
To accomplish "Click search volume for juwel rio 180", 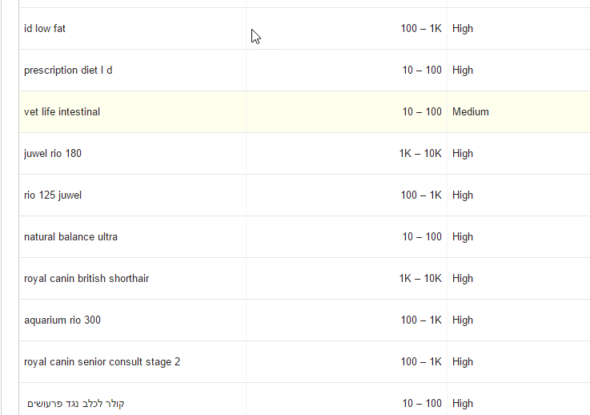I will point(420,154).
